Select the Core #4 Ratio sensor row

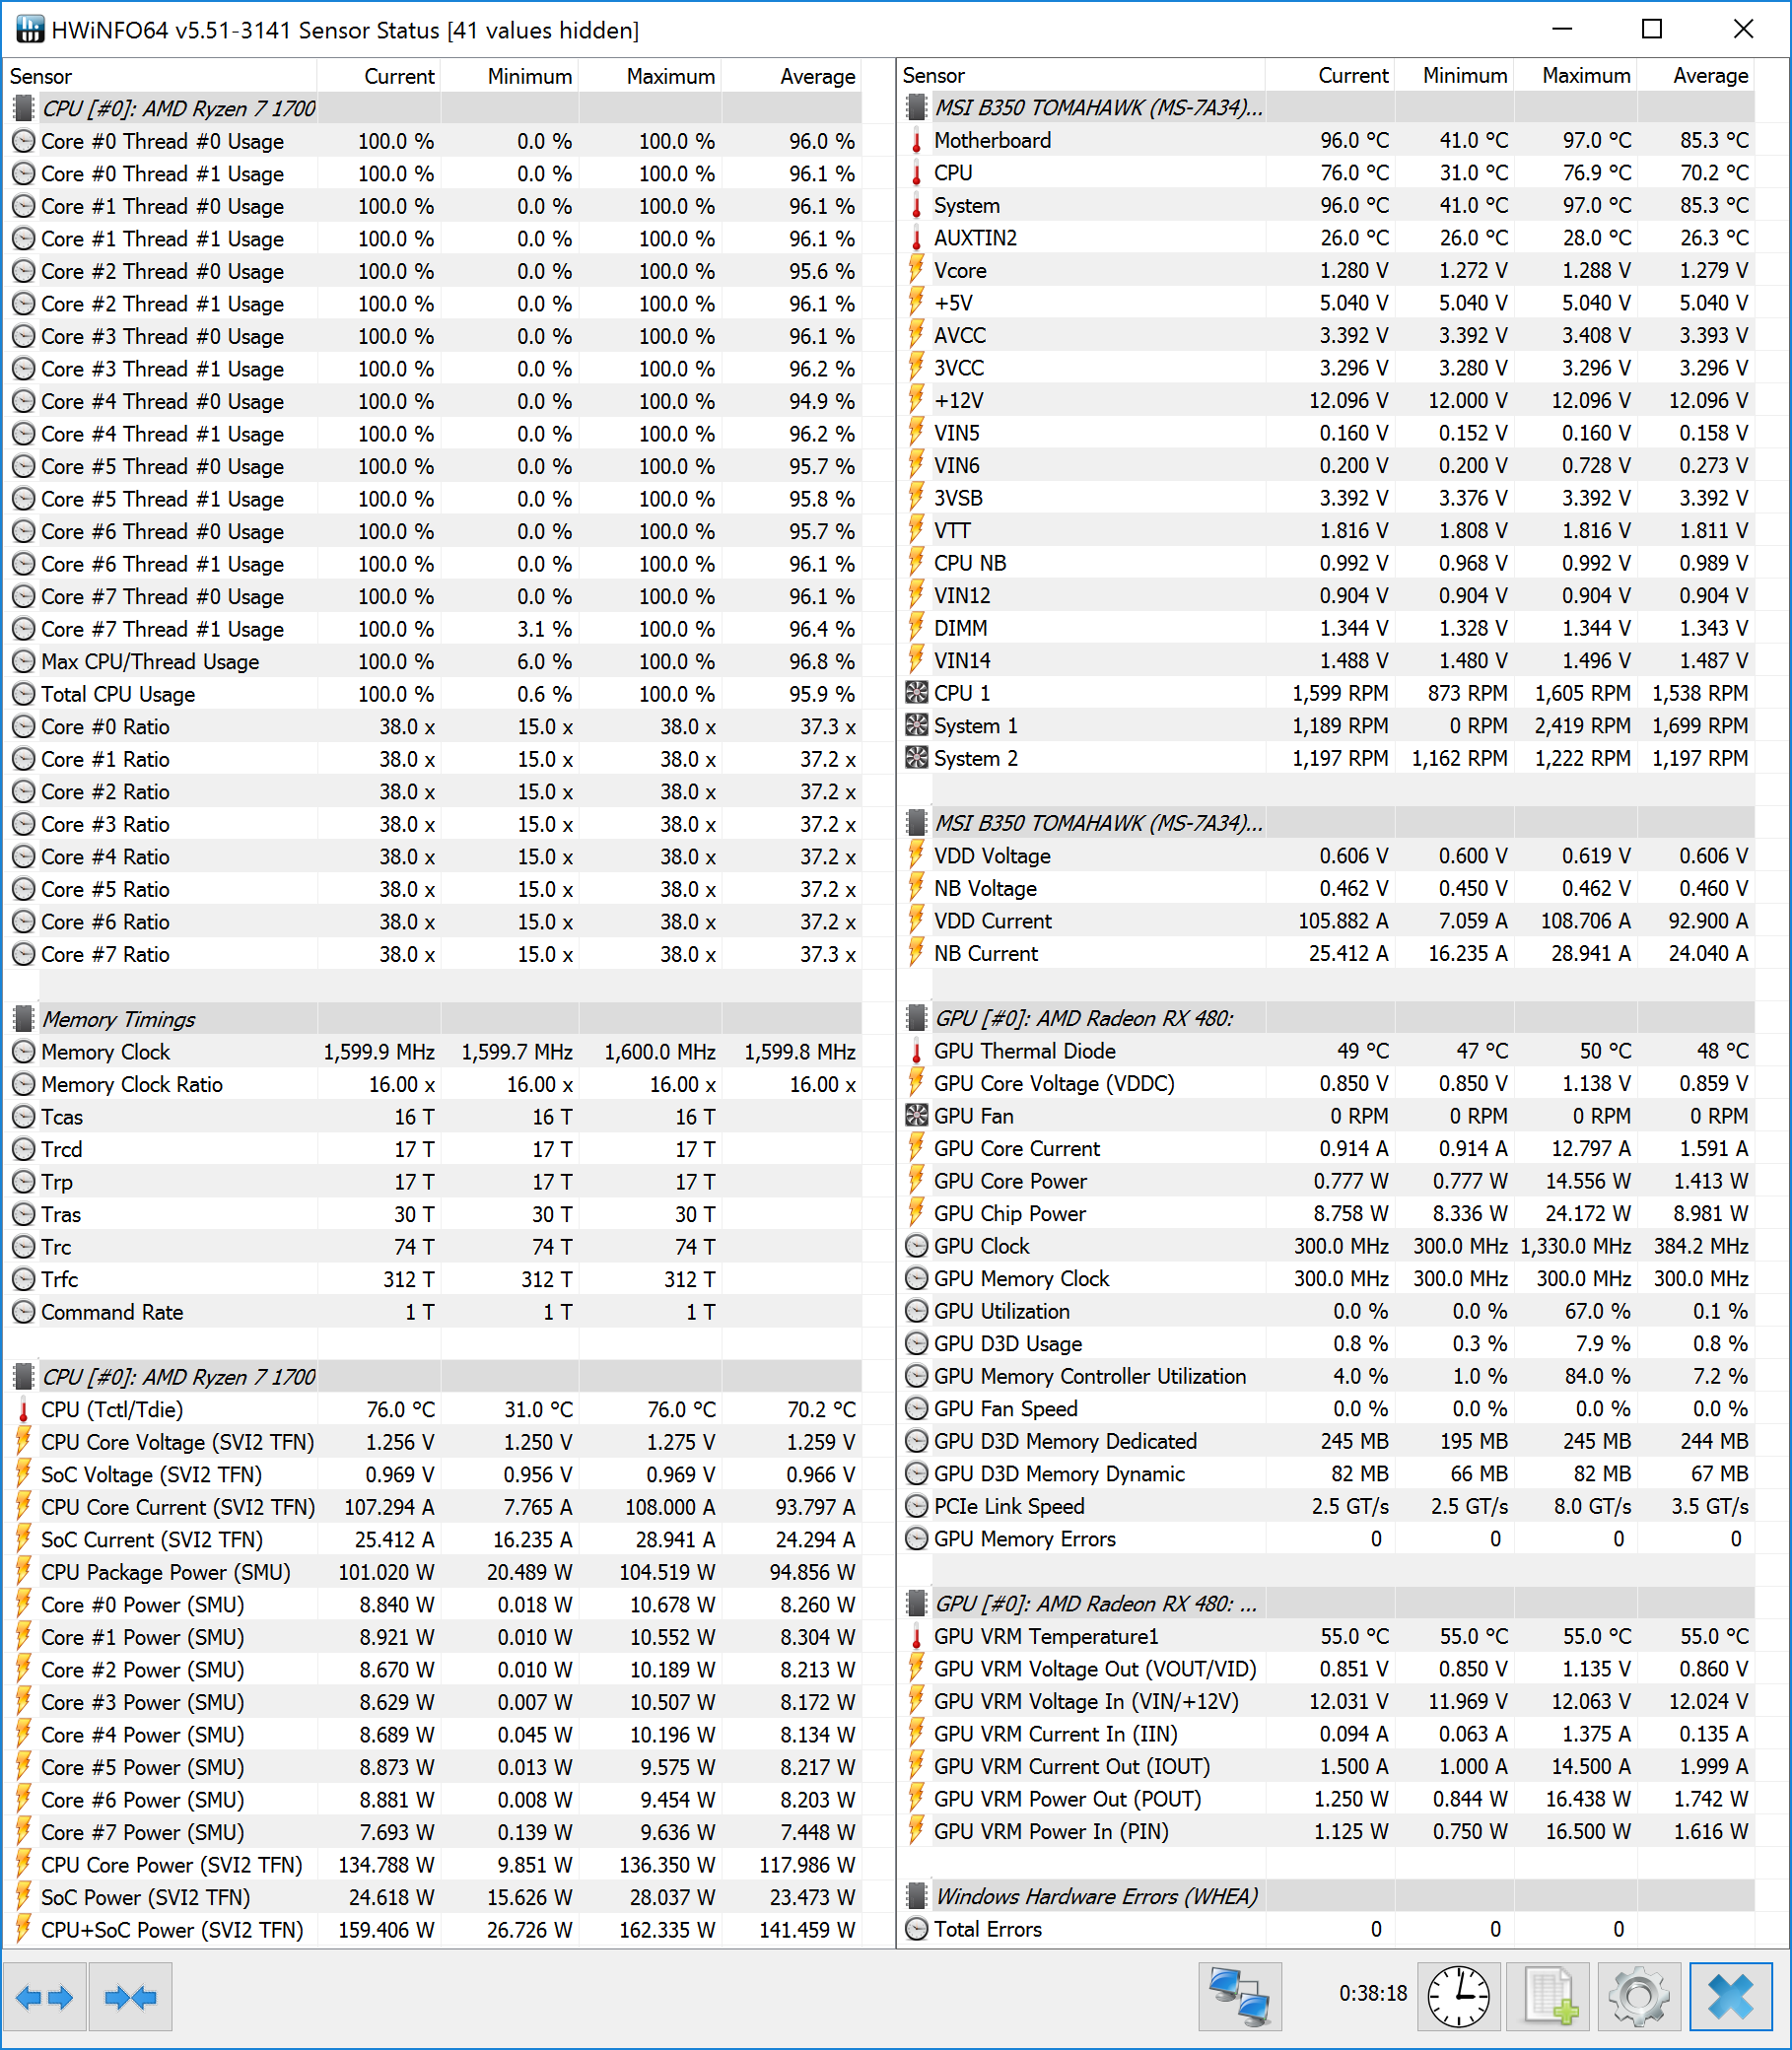[434, 857]
